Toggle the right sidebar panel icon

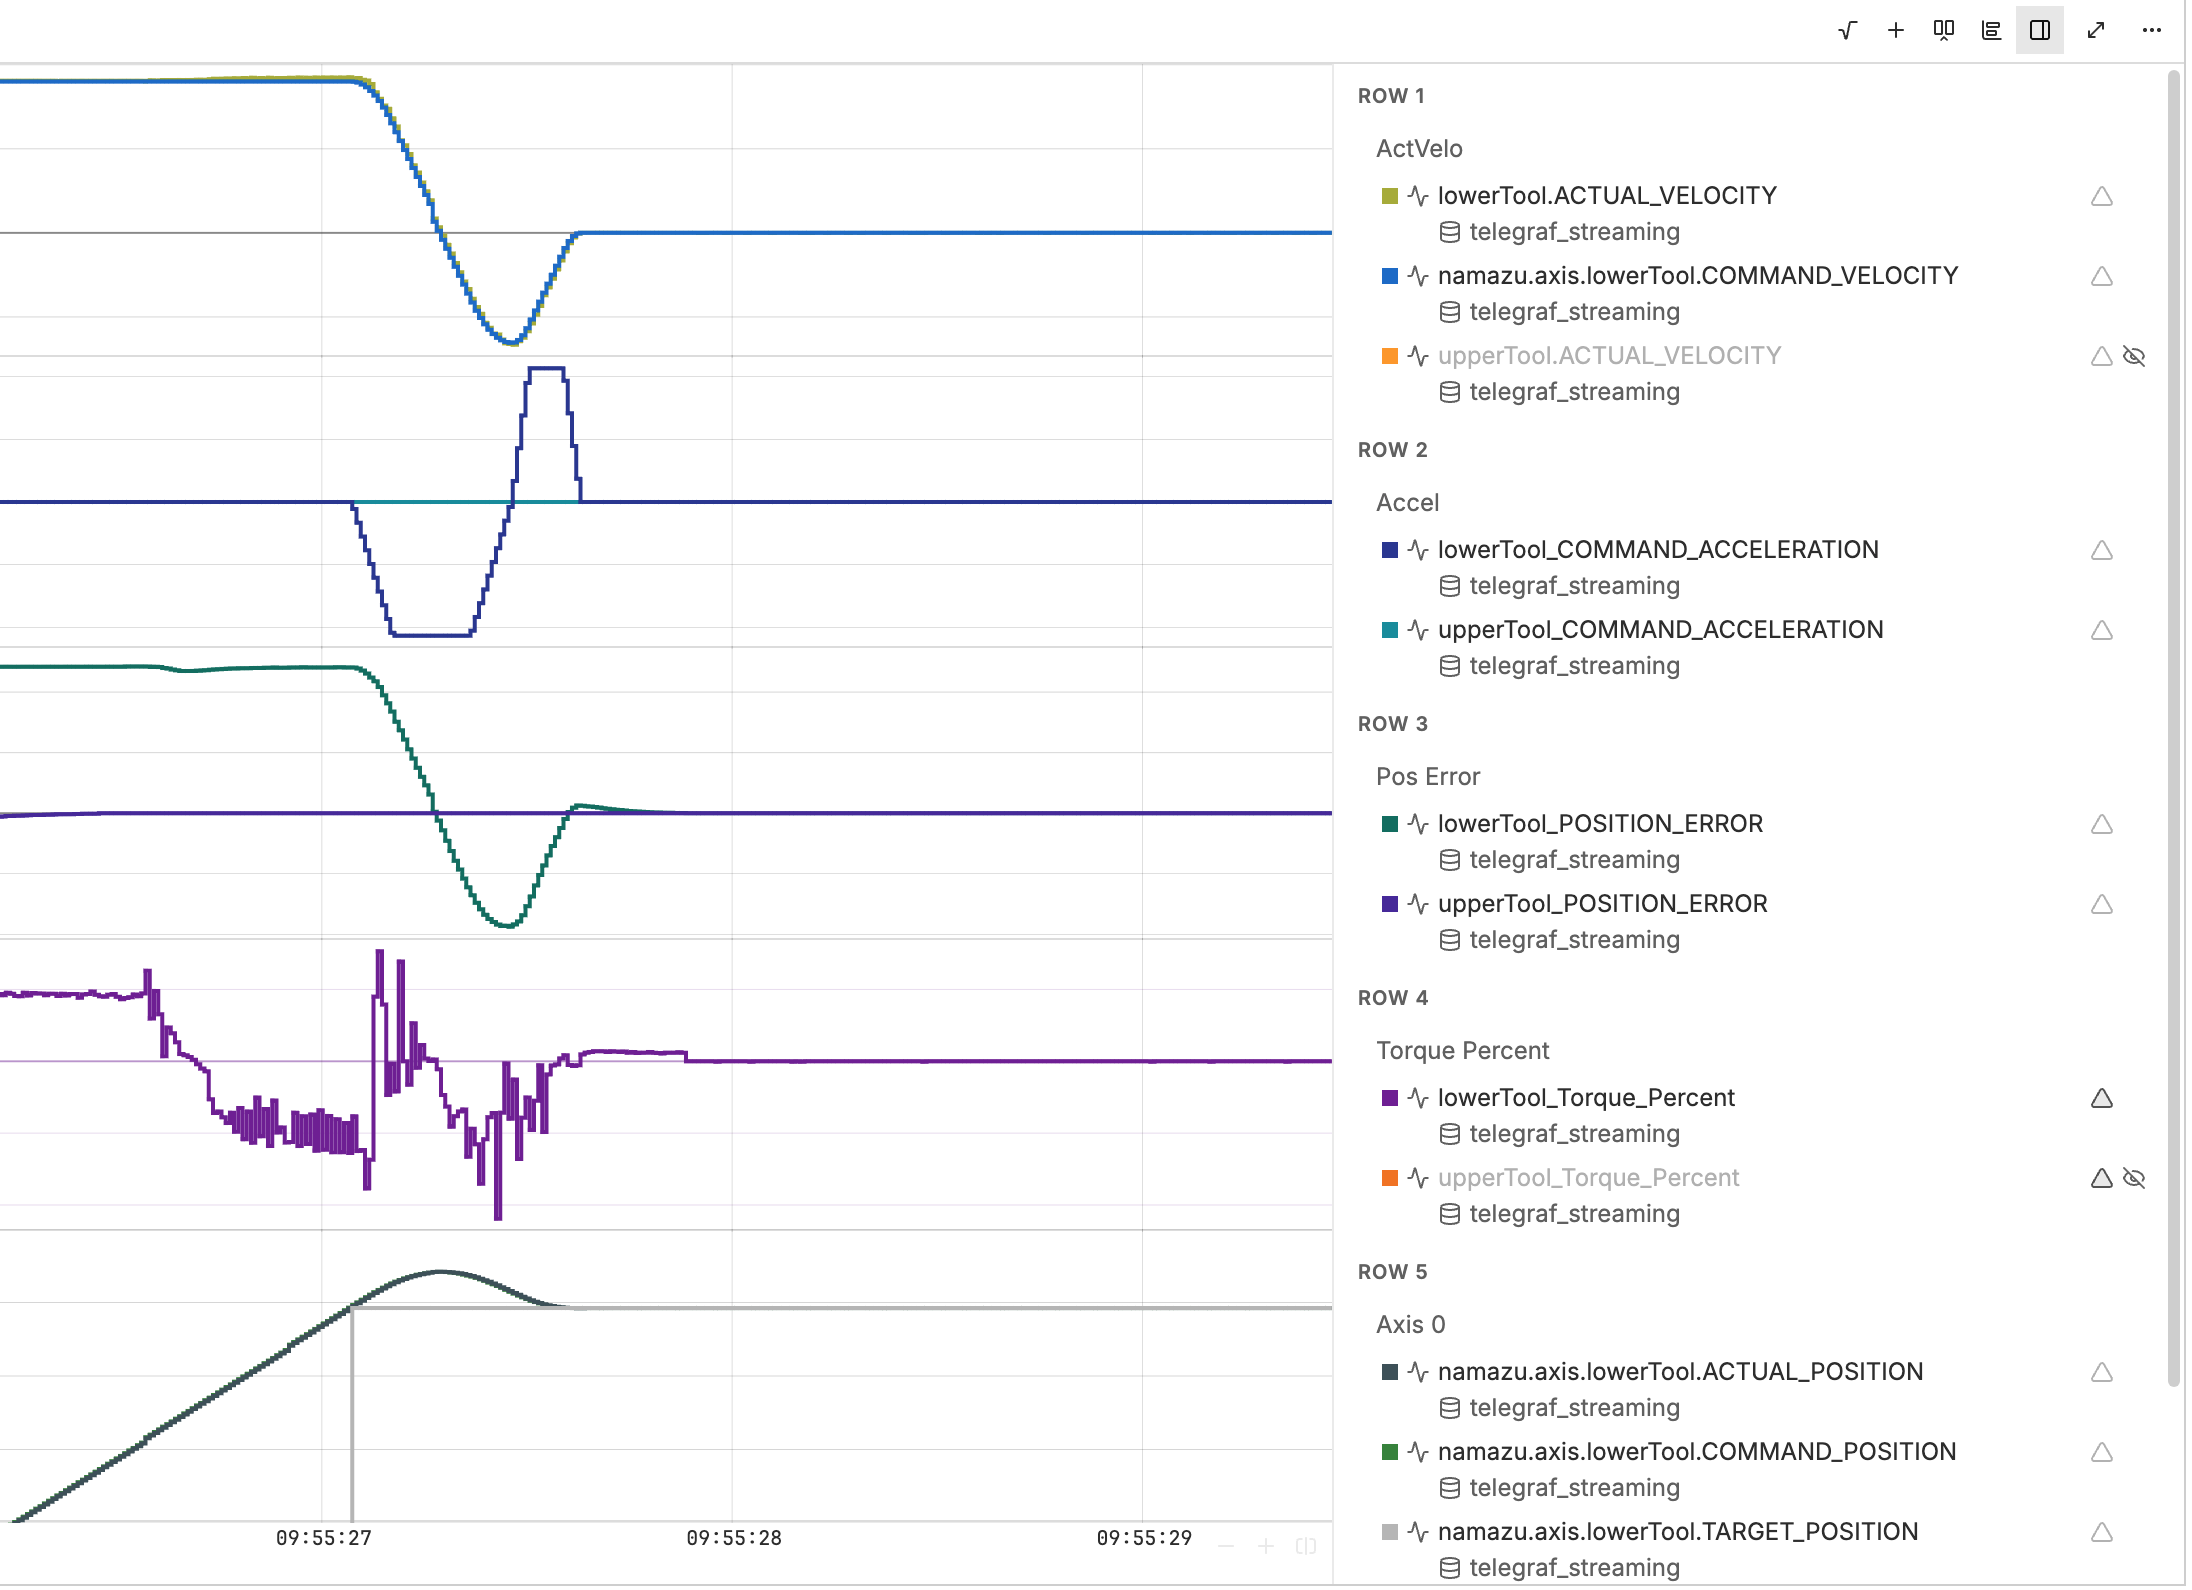pos(2040,30)
